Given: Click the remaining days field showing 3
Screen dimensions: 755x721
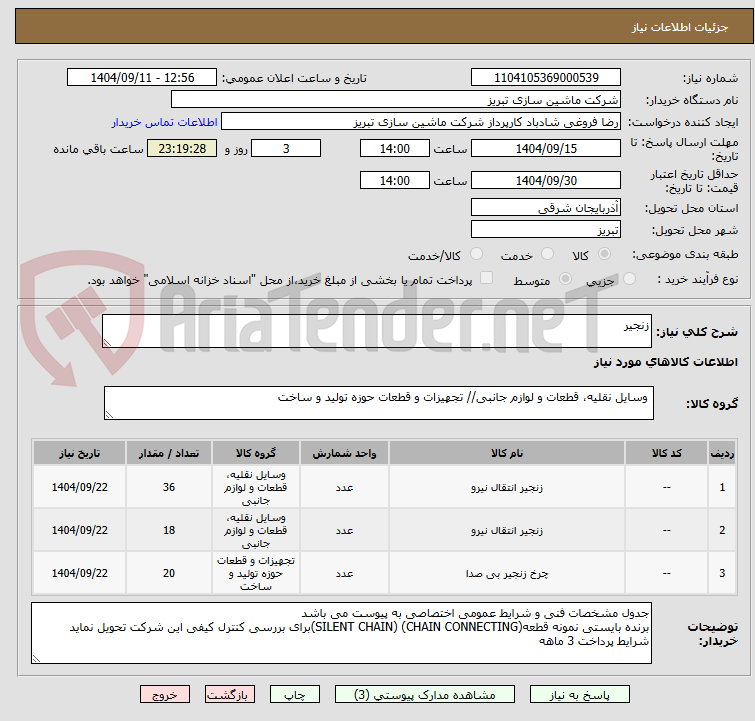Looking at the screenshot, I should click(x=286, y=148).
